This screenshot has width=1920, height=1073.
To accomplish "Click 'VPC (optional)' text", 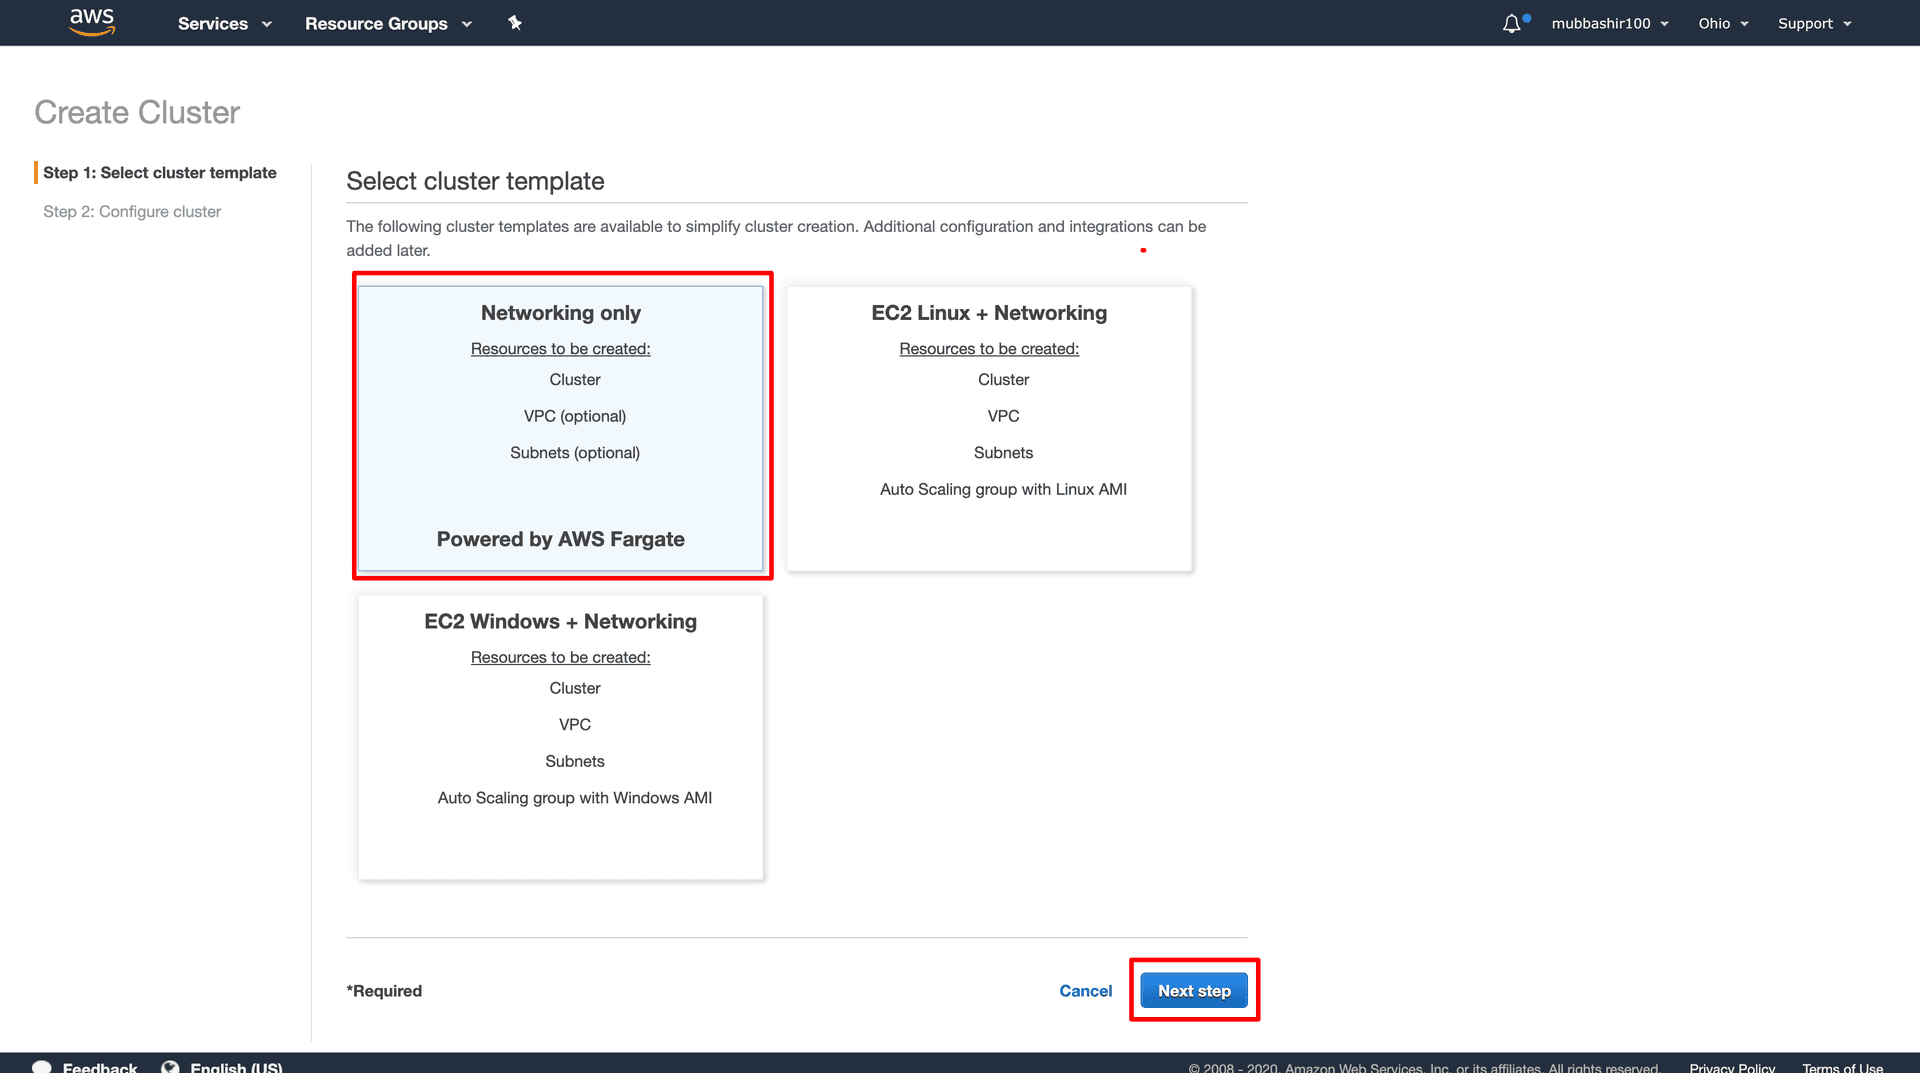I will (575, 416).
